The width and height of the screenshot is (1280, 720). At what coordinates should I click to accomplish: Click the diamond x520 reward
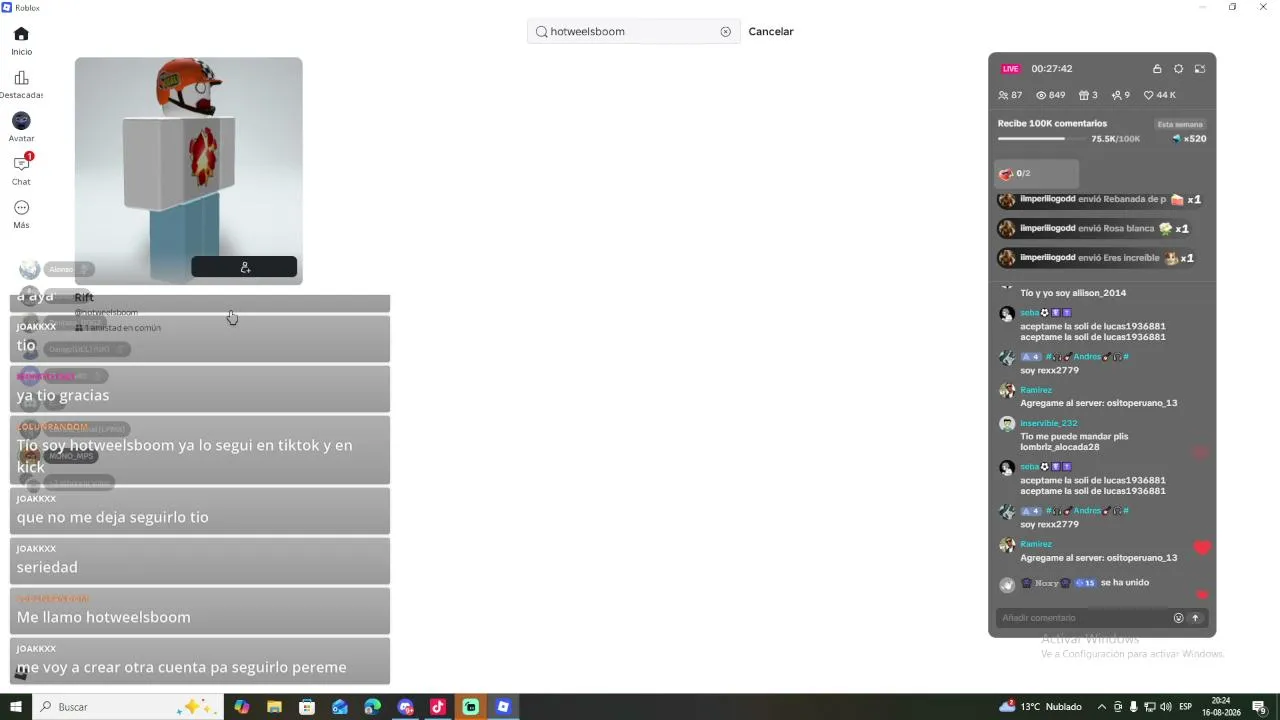[1189, 139]
